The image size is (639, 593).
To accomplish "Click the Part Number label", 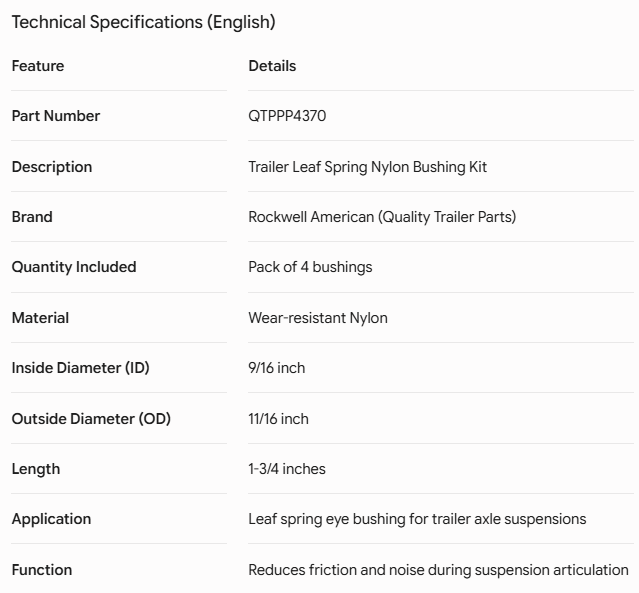I will coord(56,116).
